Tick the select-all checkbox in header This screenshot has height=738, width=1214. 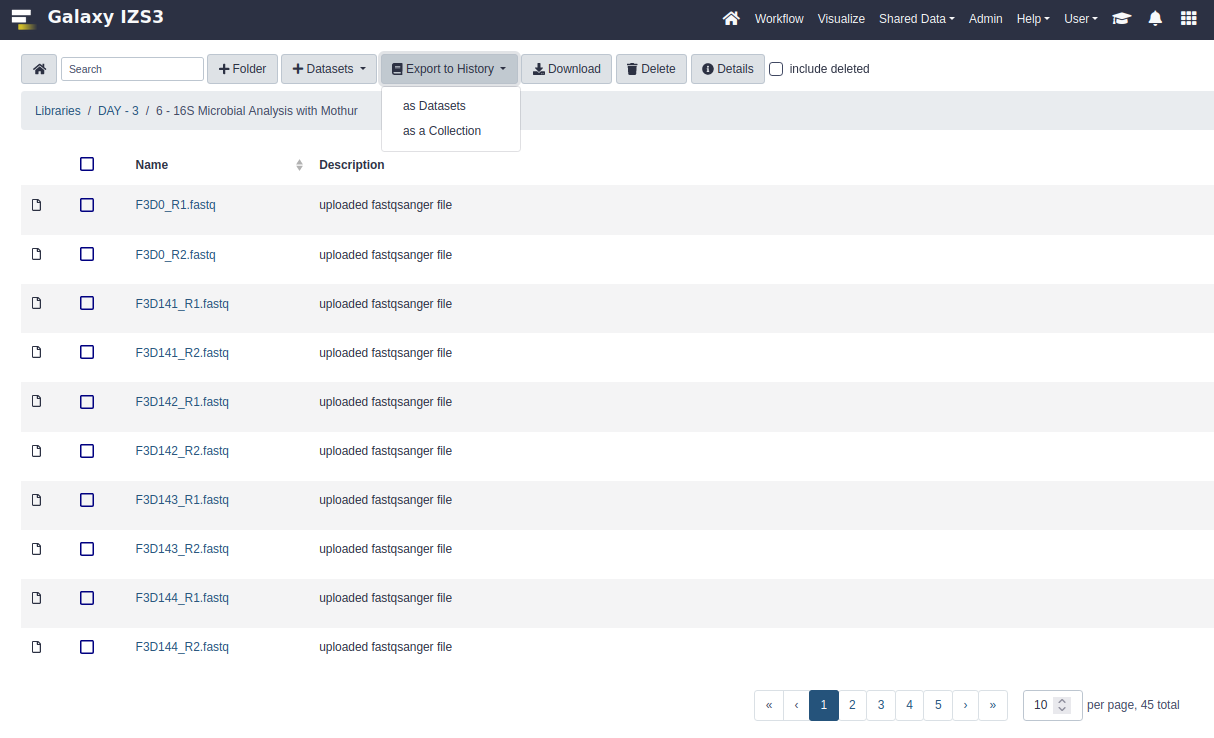pos(87,164)
